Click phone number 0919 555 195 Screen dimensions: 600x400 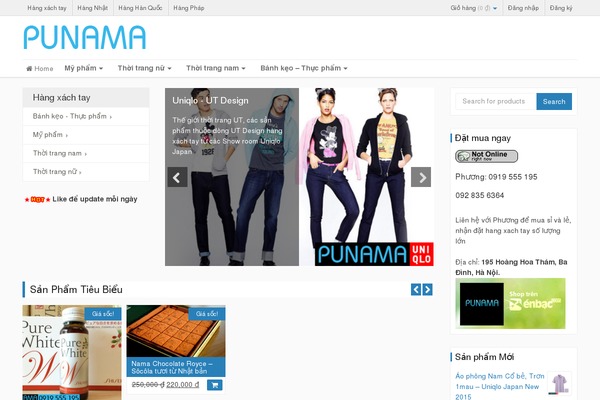513,177
